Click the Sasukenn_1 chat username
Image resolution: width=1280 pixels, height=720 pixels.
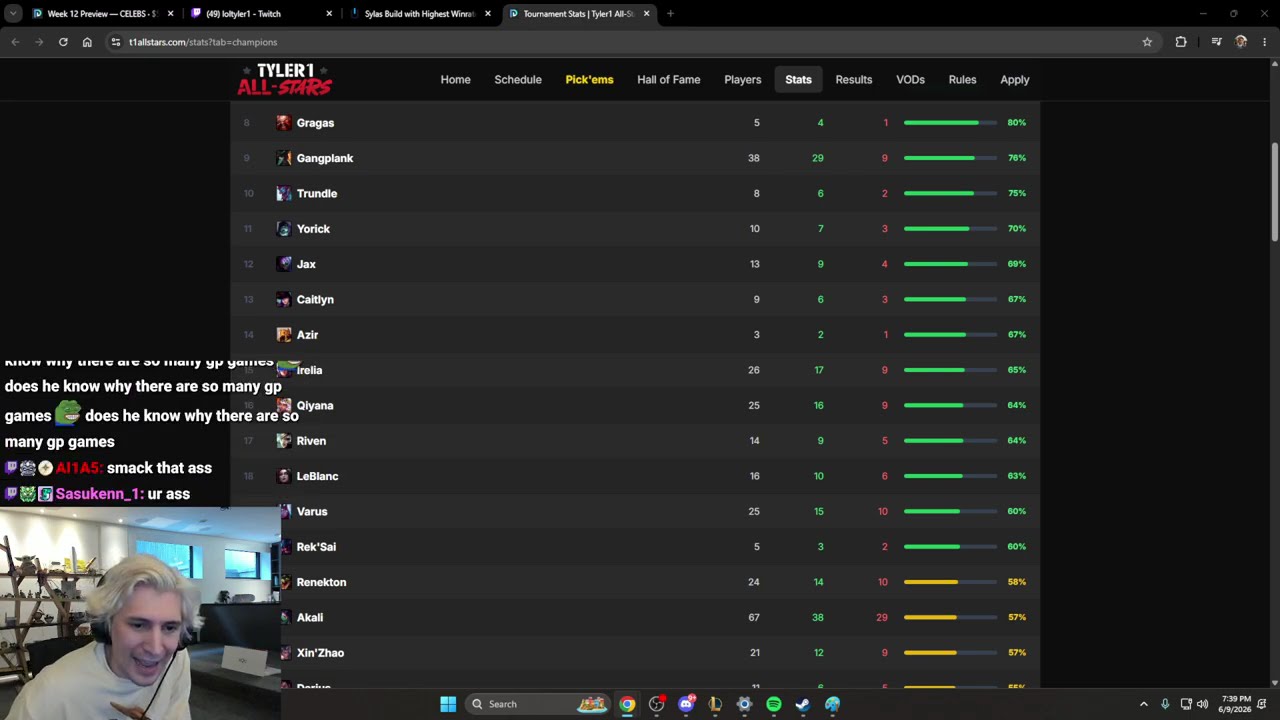click(99, 494)
